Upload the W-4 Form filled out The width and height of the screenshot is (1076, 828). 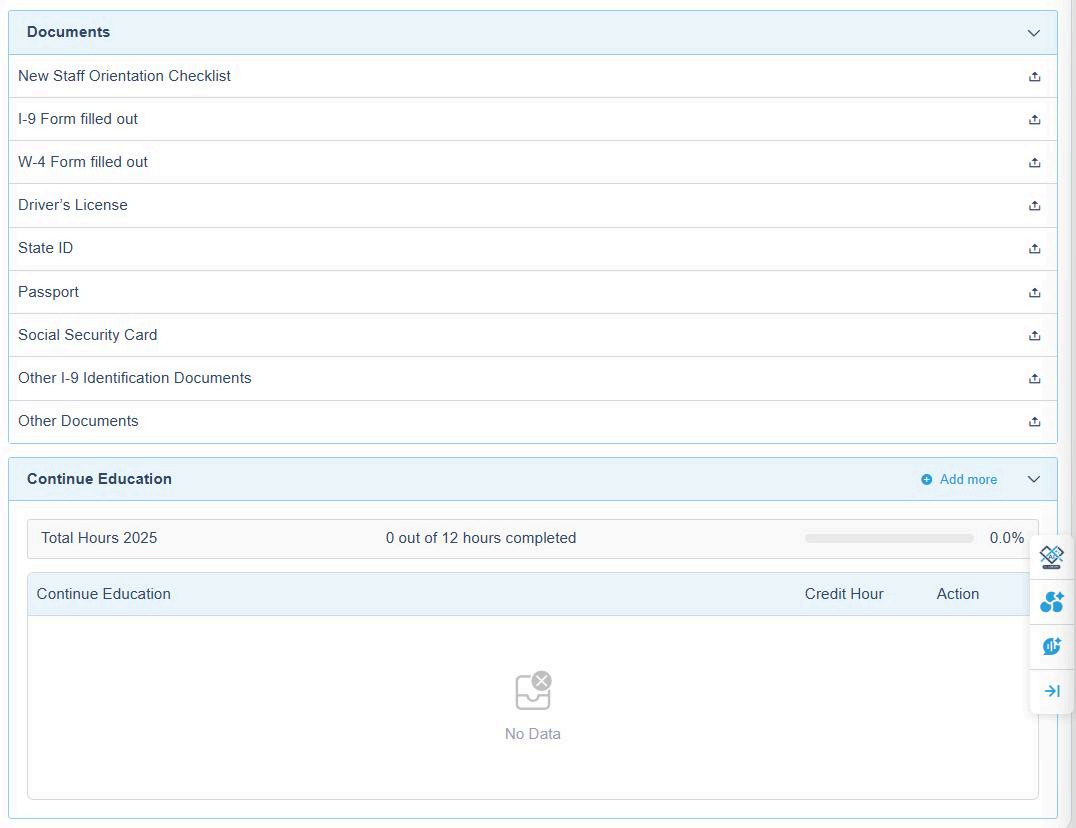1034,163
